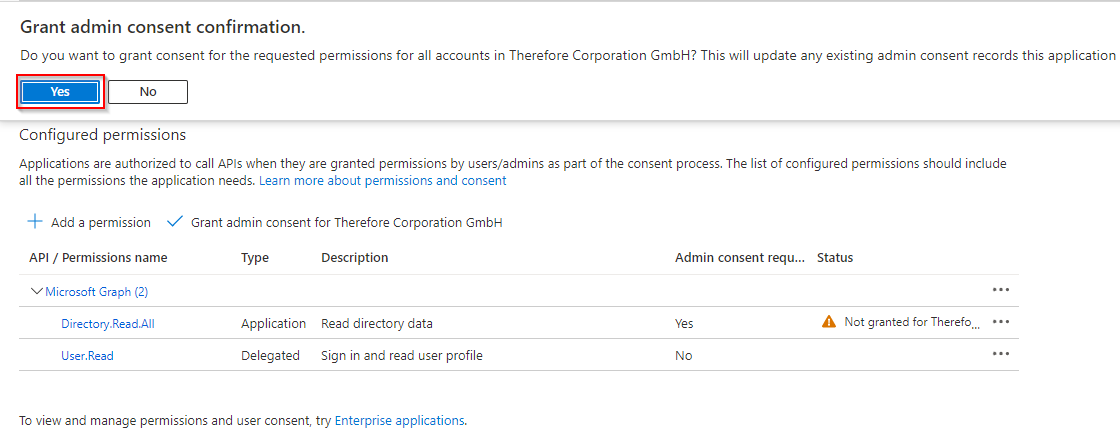Image resolution: width=1120 pixels, height=441 pixels.
Task: Decline consent with the No button
Action: pyautogui.click(x=148, y=91)
